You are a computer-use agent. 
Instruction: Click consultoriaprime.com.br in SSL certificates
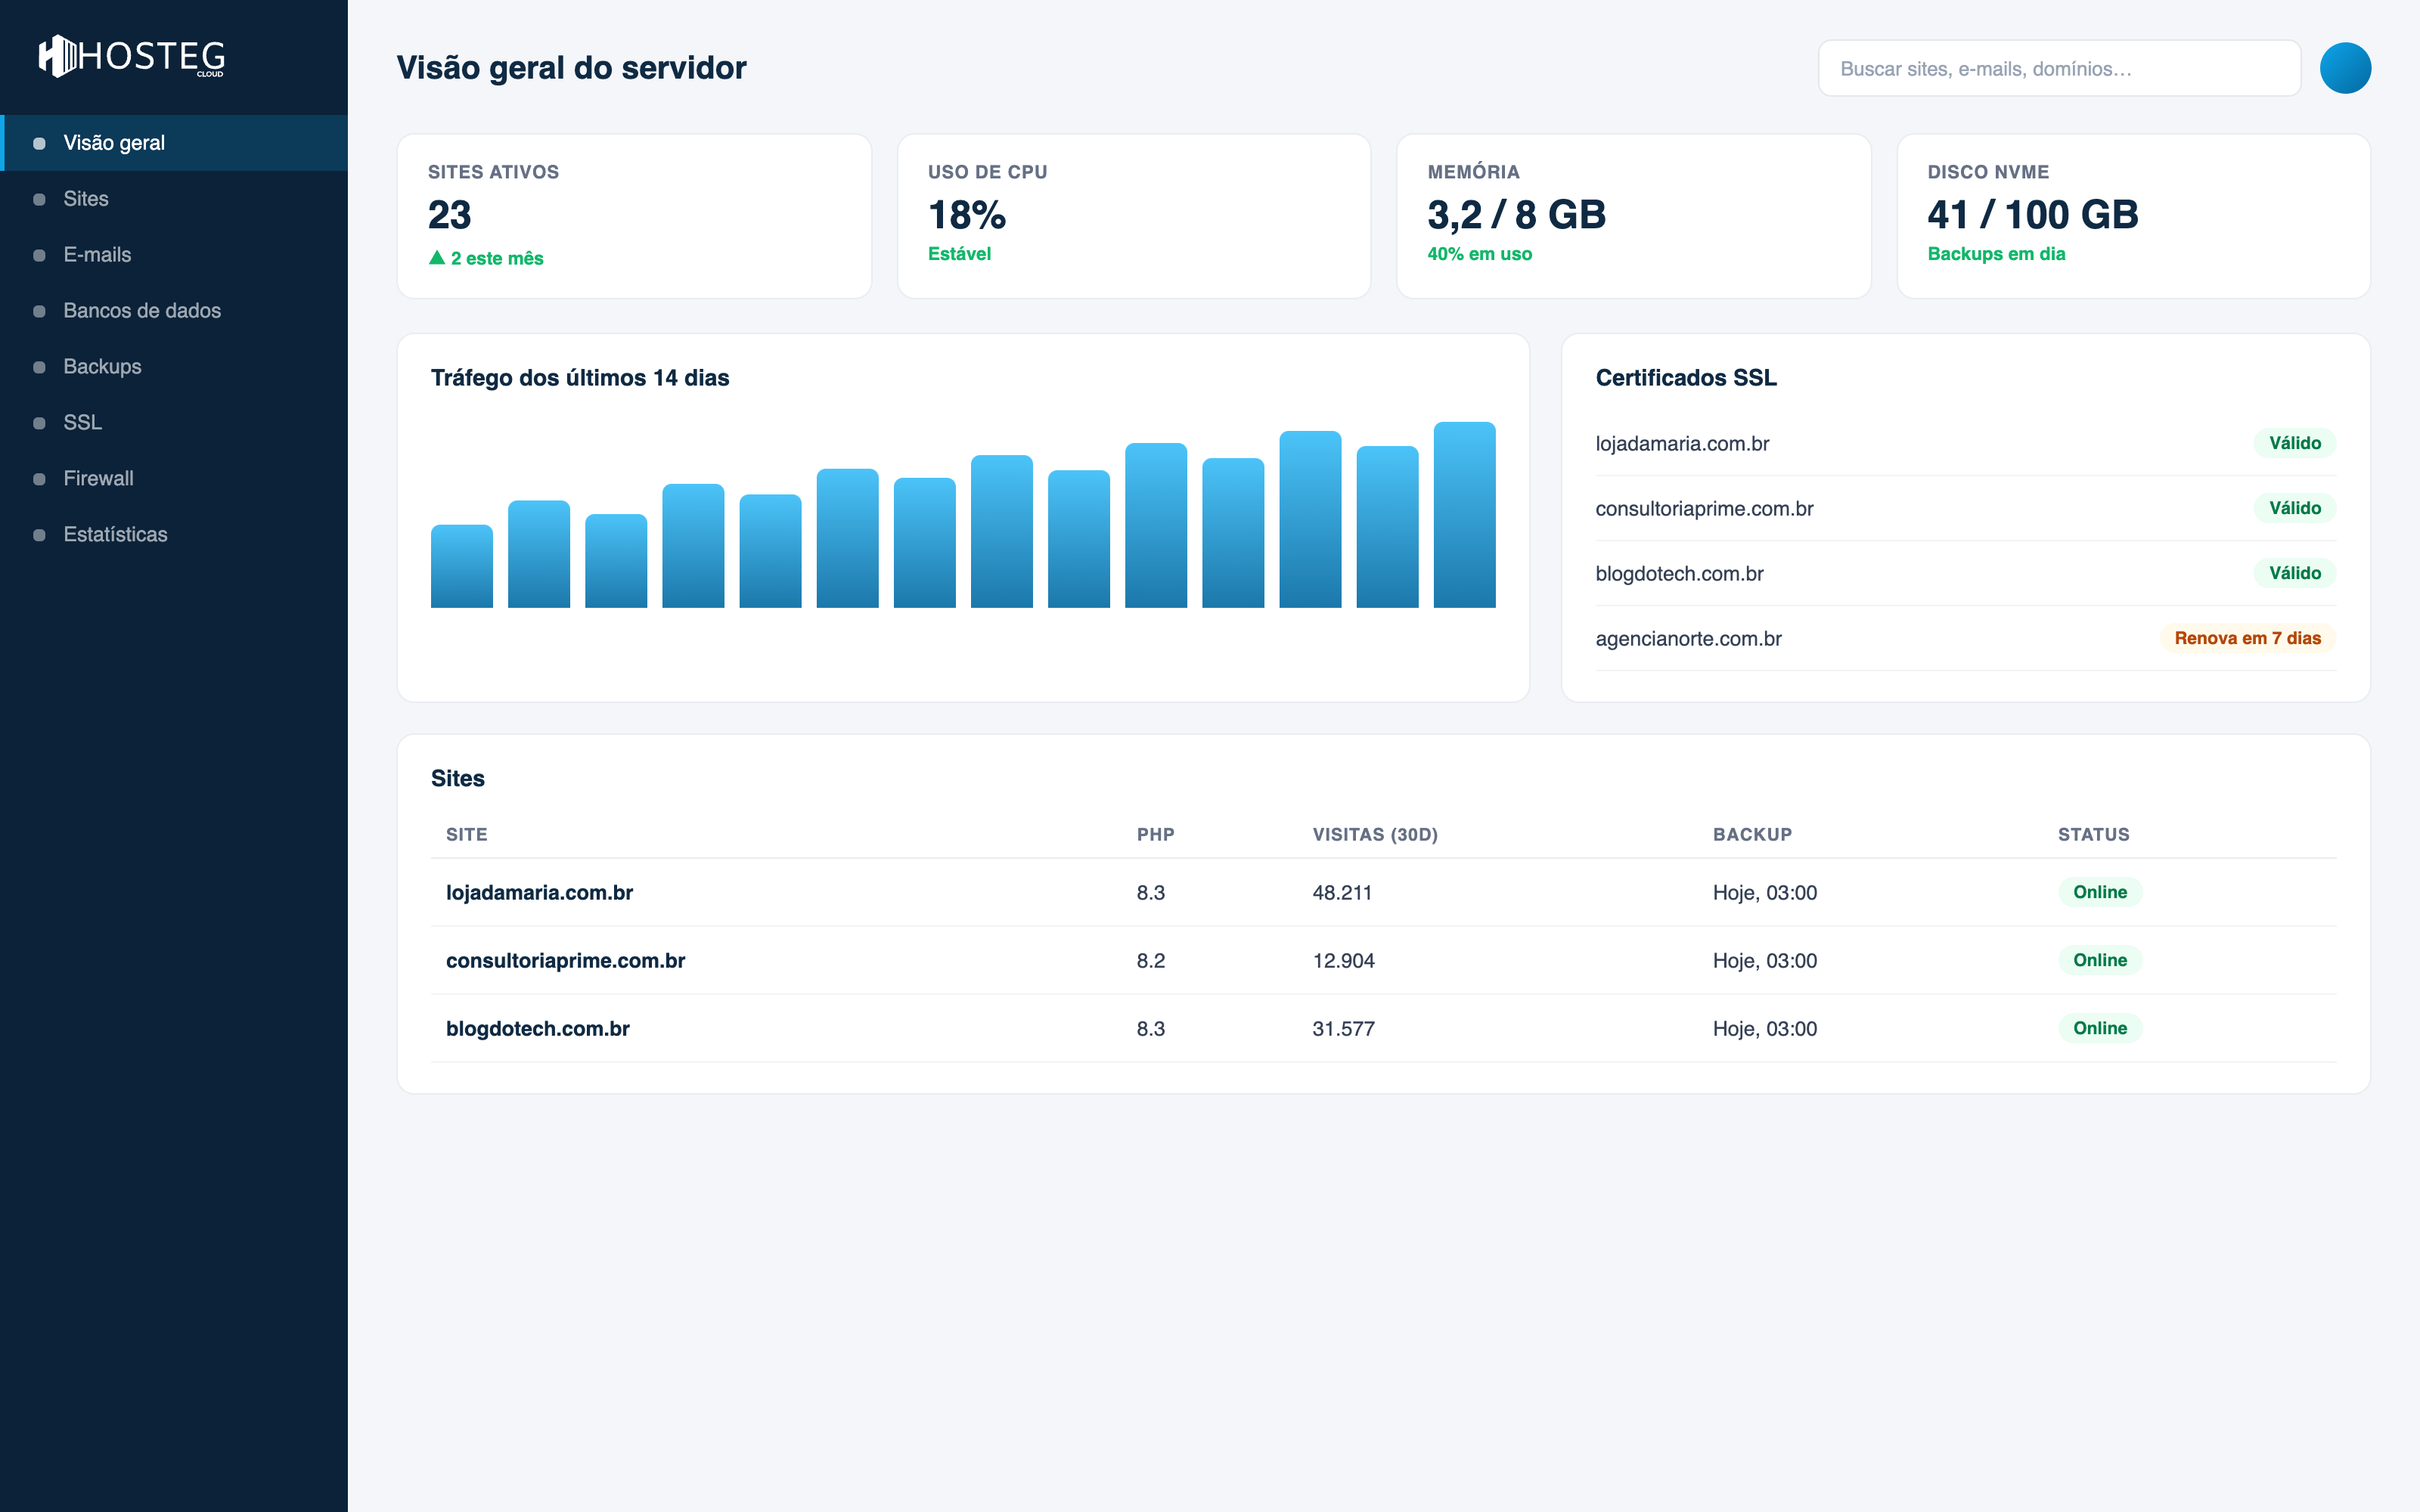[x=1704, y=509]
